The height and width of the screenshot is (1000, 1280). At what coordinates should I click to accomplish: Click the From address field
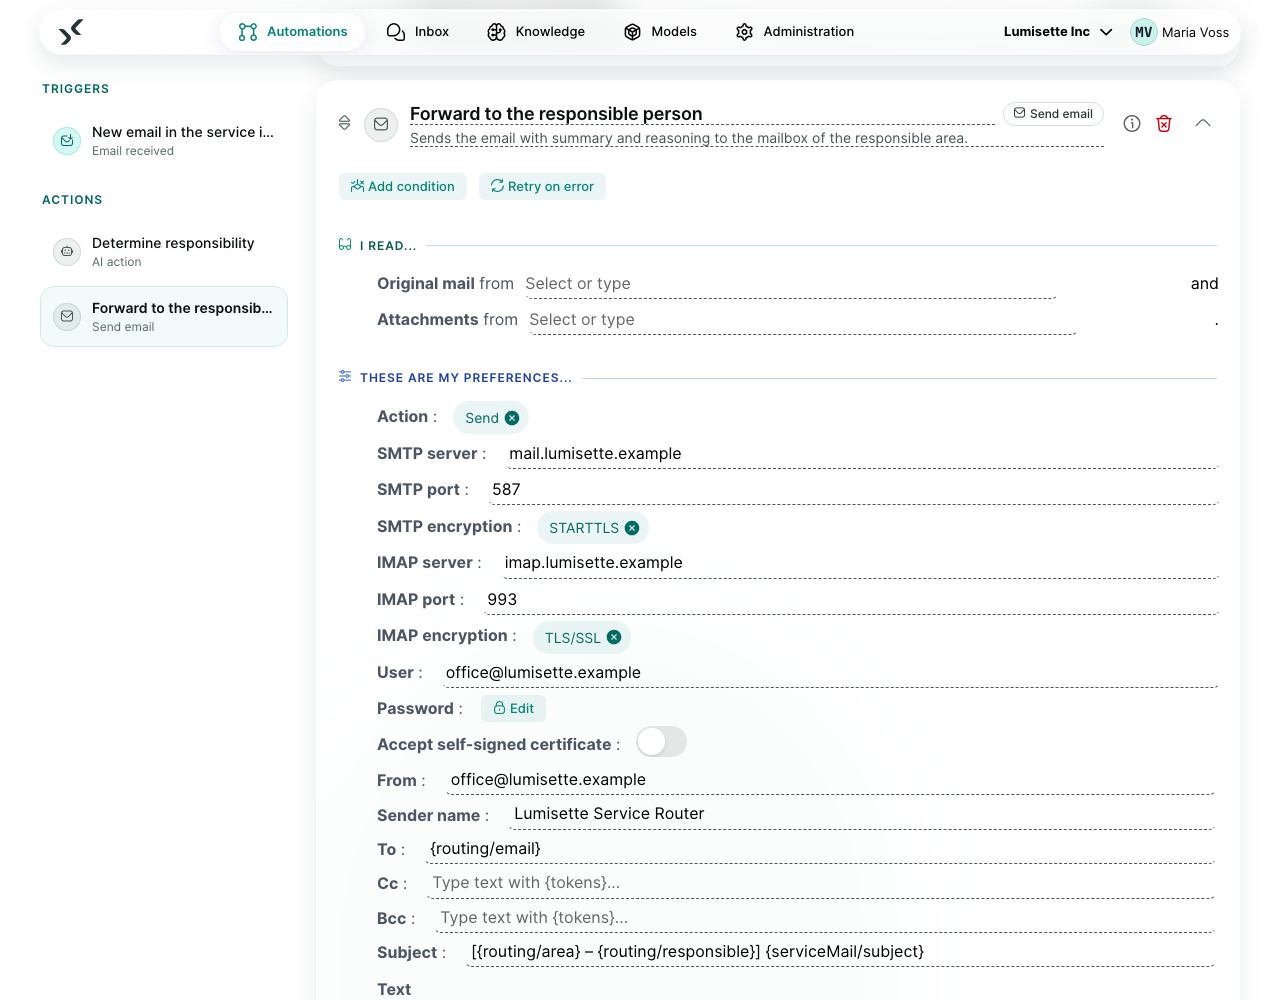(x=830, y=780)
